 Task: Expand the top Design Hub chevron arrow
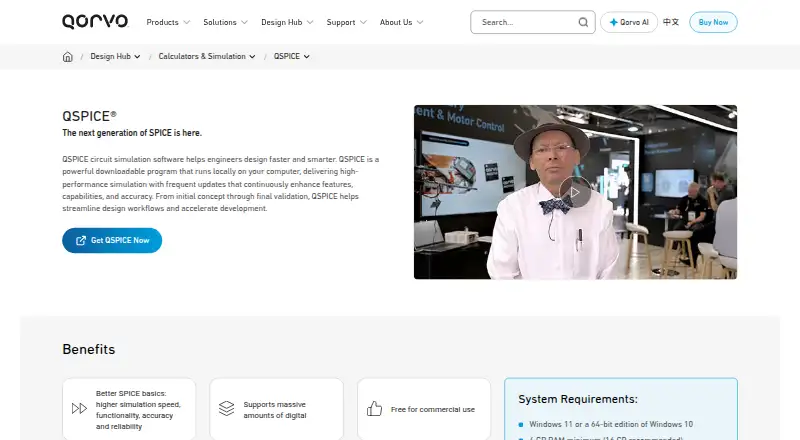310,22
